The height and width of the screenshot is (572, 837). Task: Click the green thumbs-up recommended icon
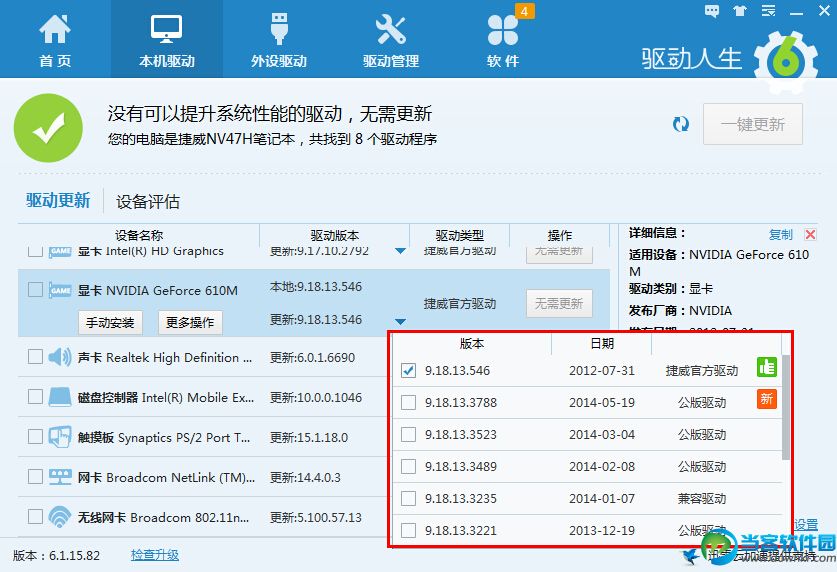[x=767, y=367]
